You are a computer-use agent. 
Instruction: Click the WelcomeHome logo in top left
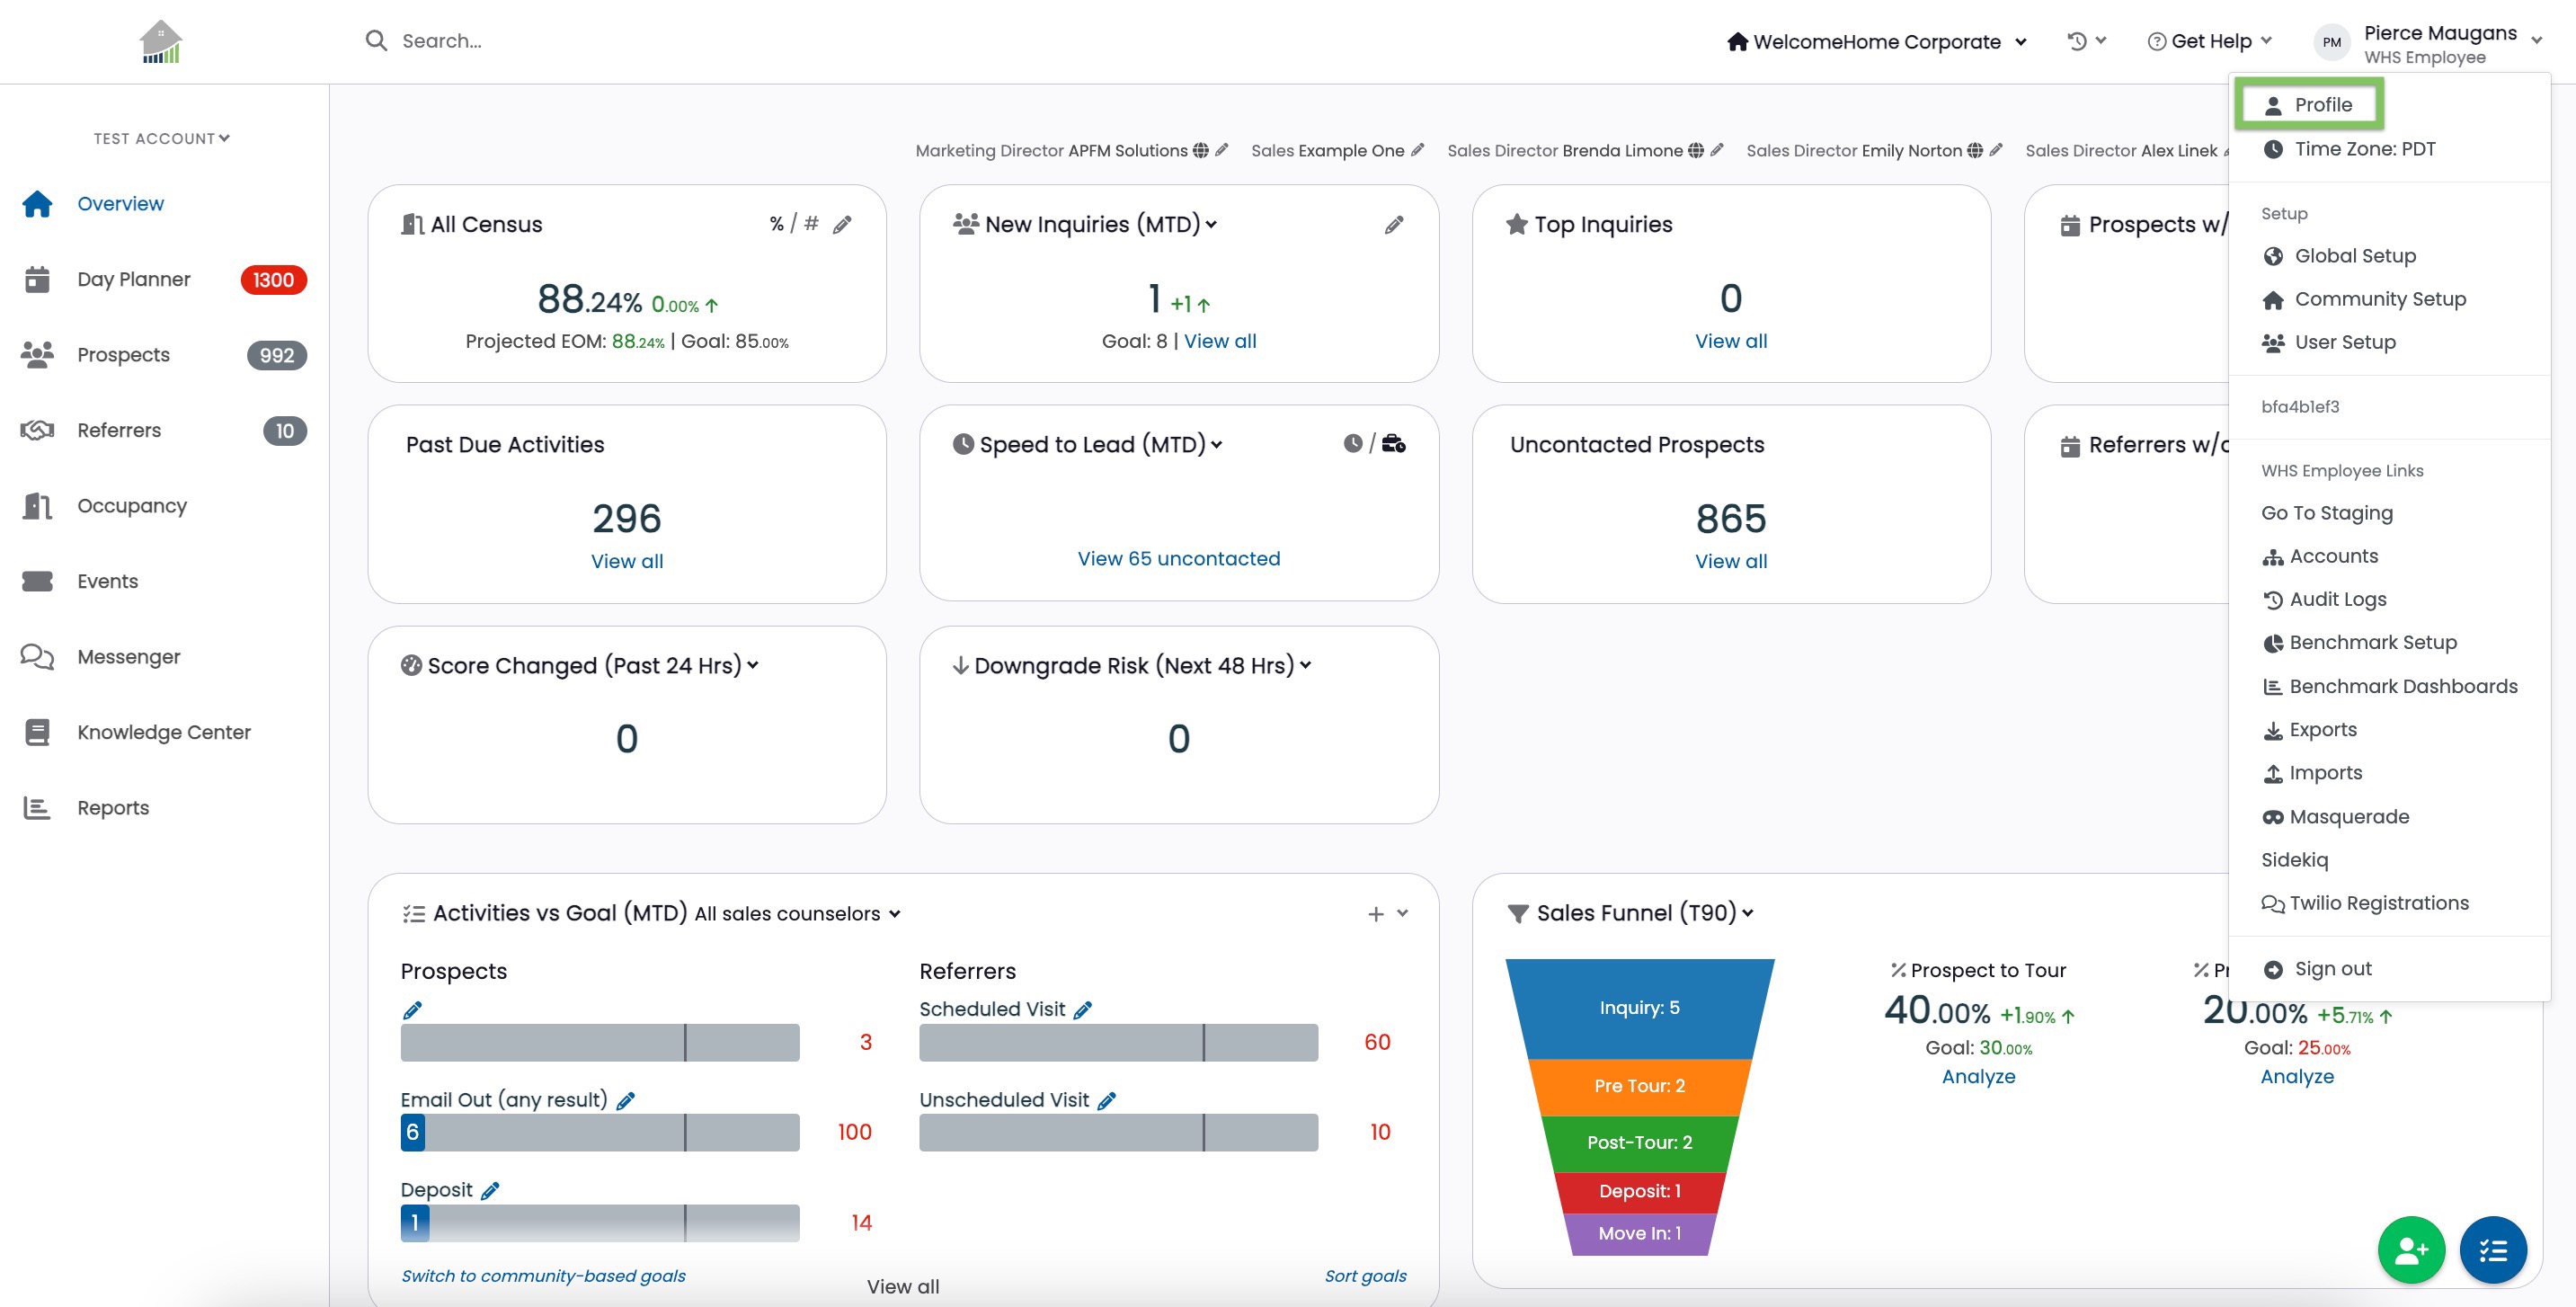[161, 41]
